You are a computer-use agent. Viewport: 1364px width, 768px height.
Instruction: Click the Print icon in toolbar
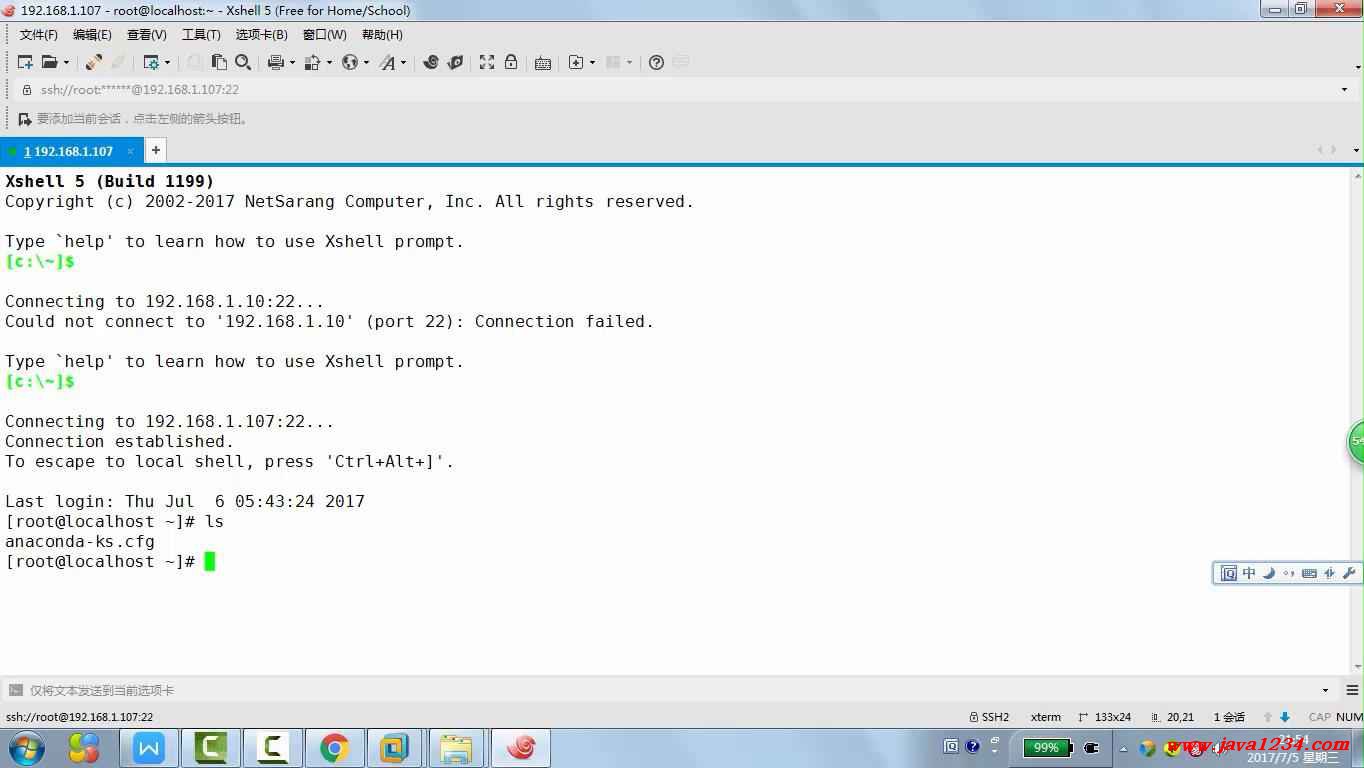click(276, 62)
